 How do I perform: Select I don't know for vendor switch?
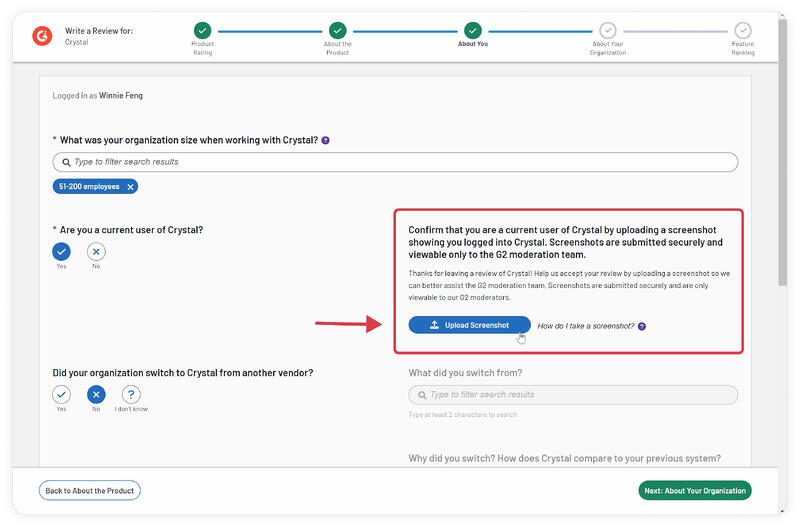(131, 394)
